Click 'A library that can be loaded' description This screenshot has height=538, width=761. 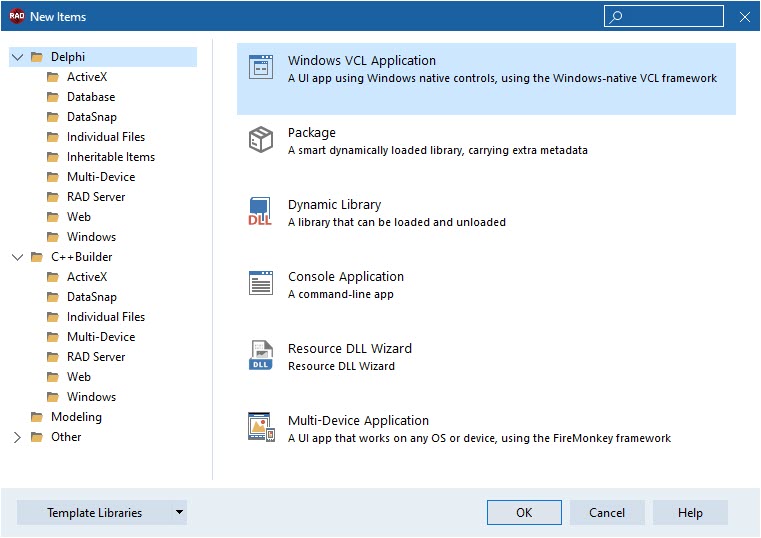pos(397,222)
